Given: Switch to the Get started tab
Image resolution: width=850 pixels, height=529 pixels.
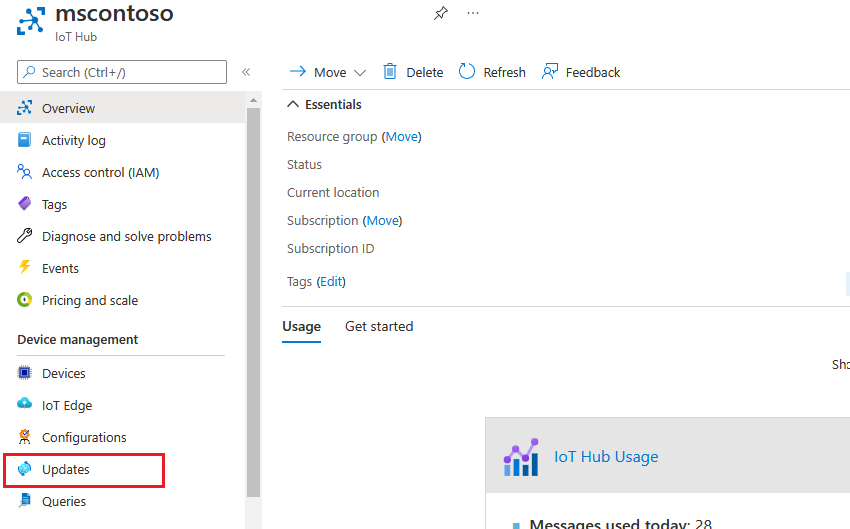Looking at the screenshot, I should coord(379,326).
